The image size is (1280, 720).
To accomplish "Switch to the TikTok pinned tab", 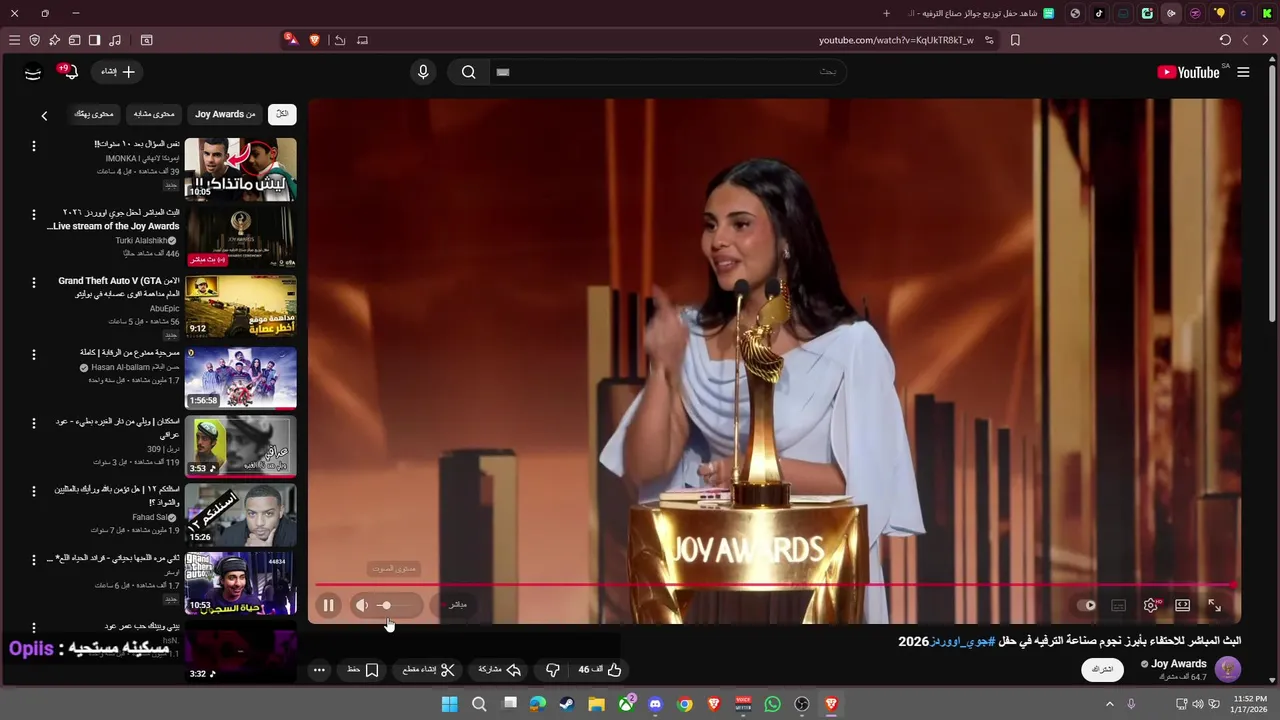I will pos(1099,13).
